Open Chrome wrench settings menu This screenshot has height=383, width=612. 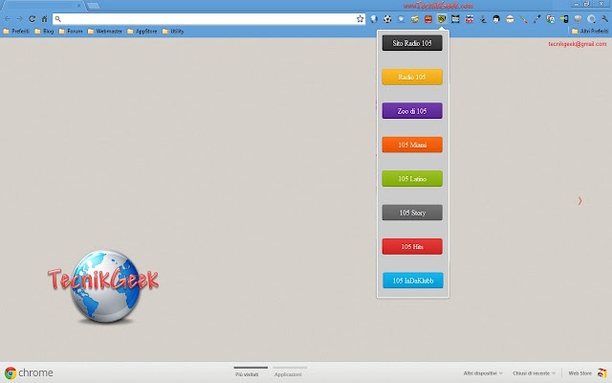[x=605, y=19]
